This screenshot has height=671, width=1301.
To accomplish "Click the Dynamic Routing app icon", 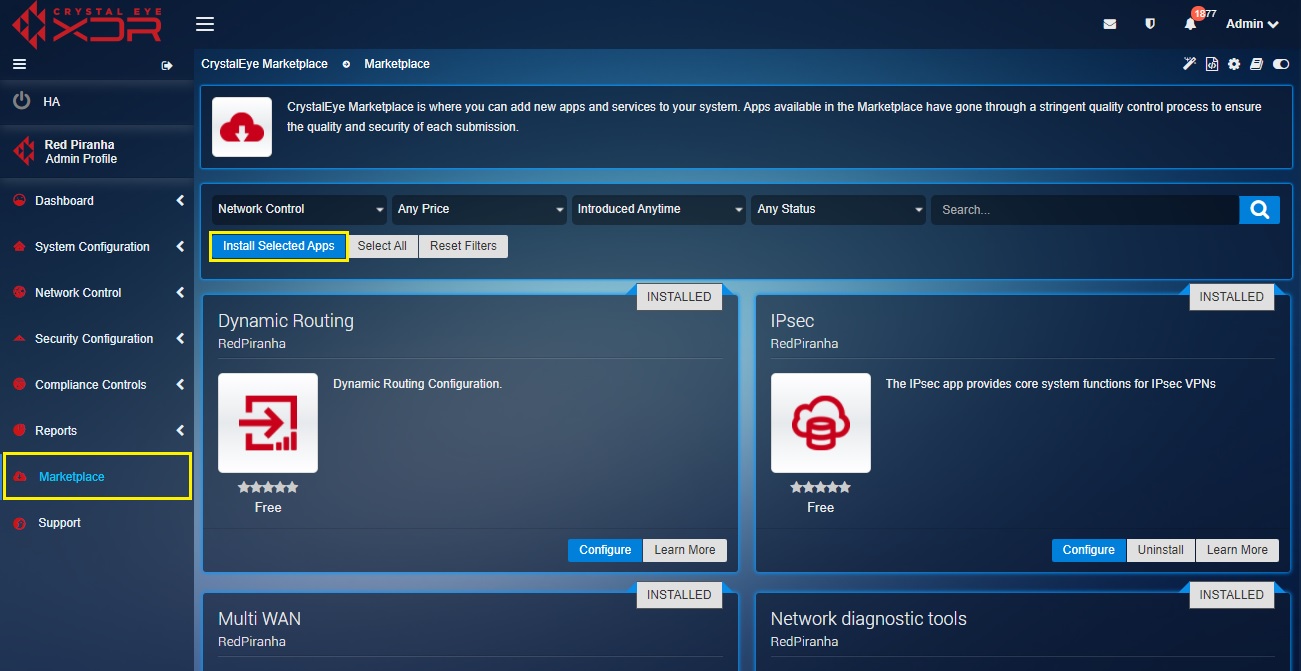I will click(x=268, y=423).
